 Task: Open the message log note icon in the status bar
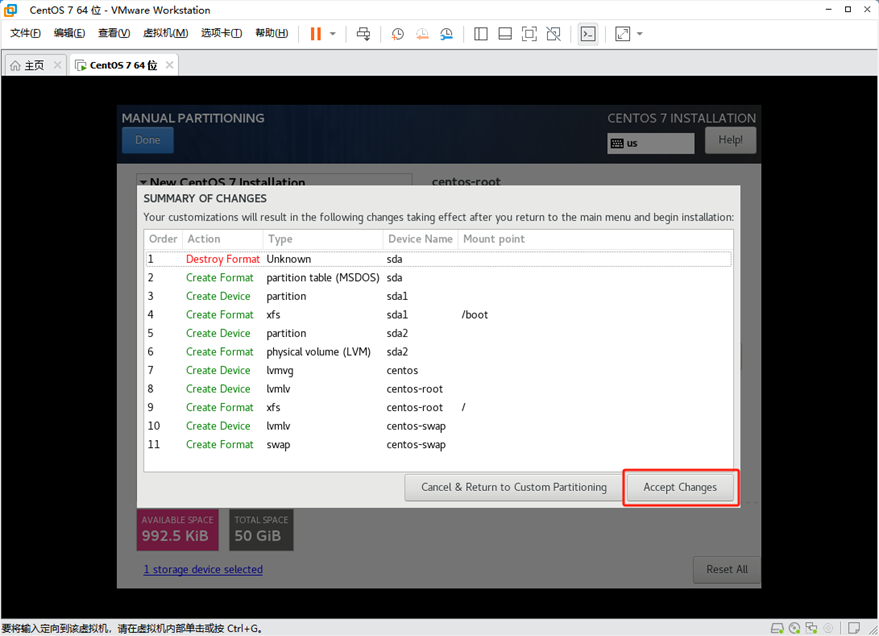[854, 628]
